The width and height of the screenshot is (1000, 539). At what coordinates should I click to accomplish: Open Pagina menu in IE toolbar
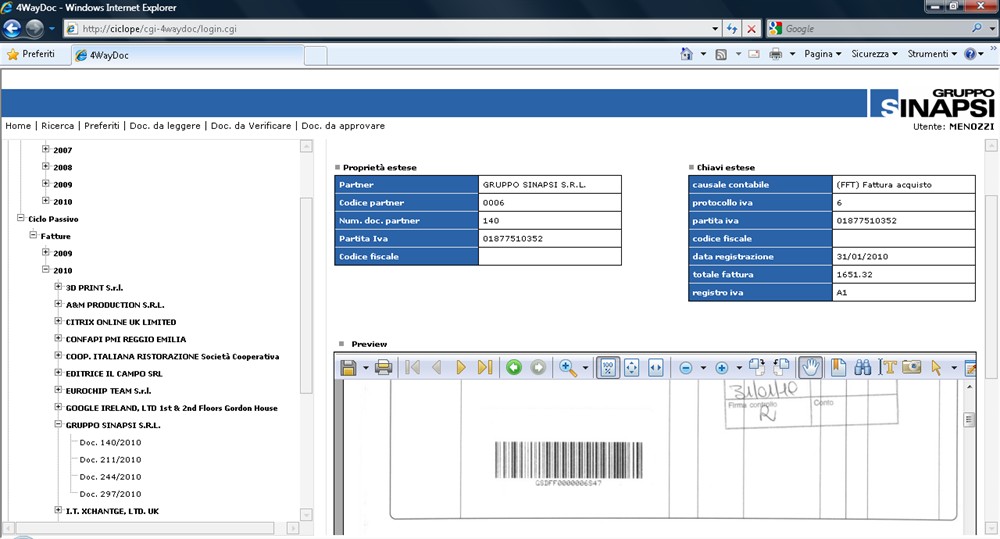point(823,54)
